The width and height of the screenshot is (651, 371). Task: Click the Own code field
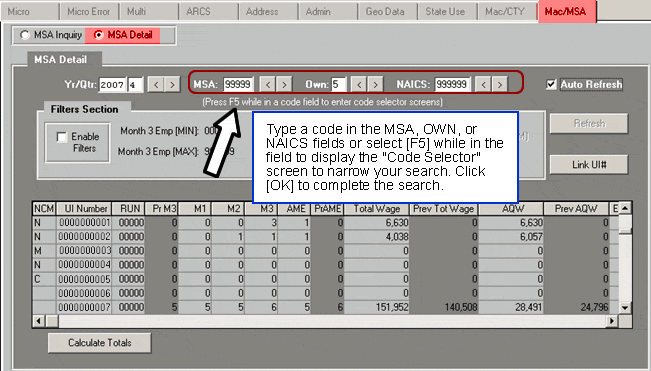click(338, 85)
